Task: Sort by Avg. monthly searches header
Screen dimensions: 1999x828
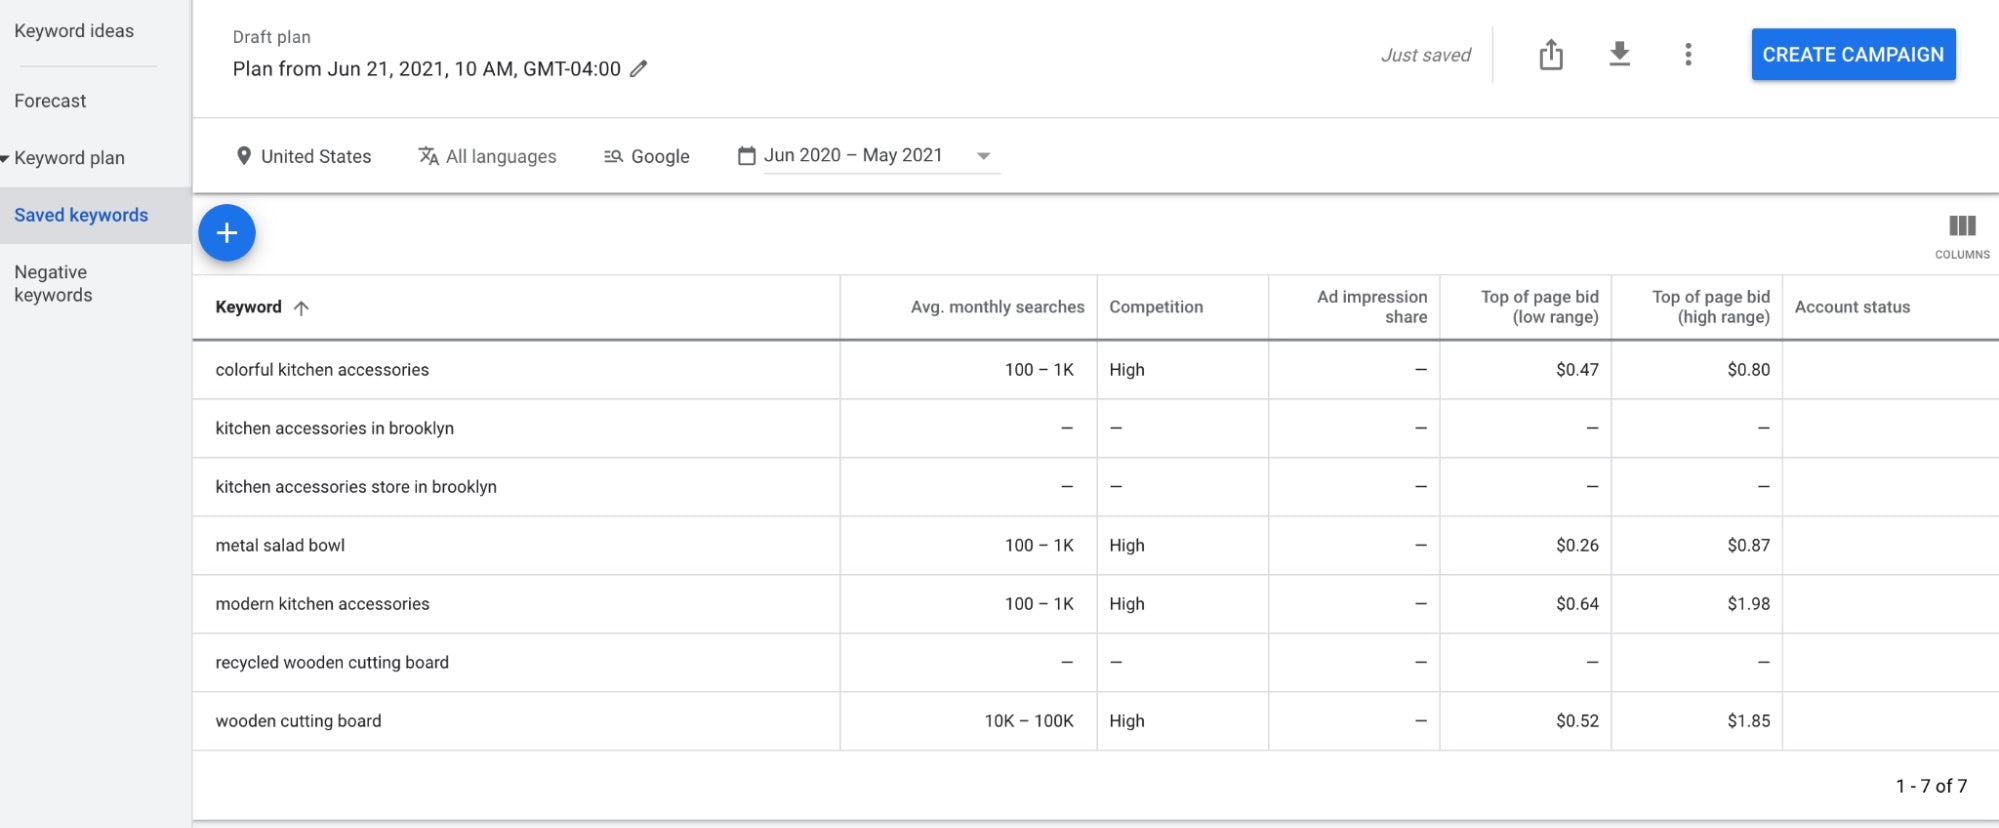Action: click(x=996, y=307)
